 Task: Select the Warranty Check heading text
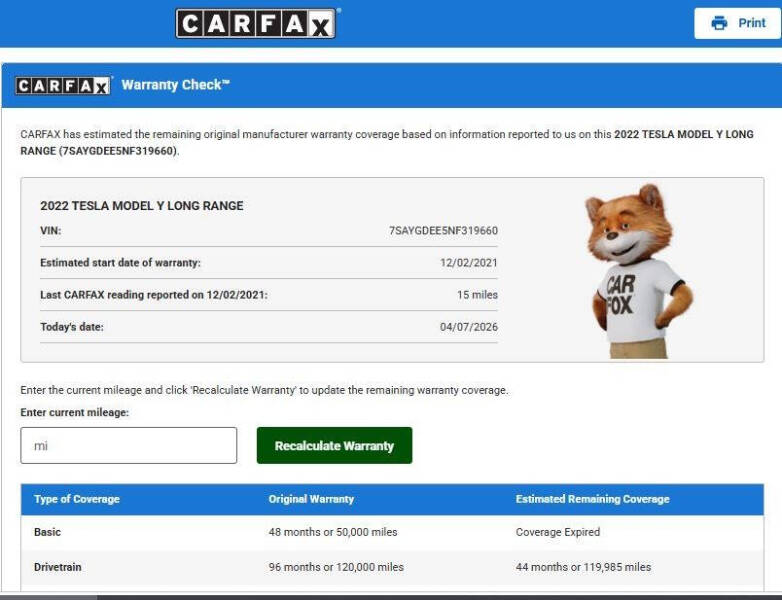175,85
